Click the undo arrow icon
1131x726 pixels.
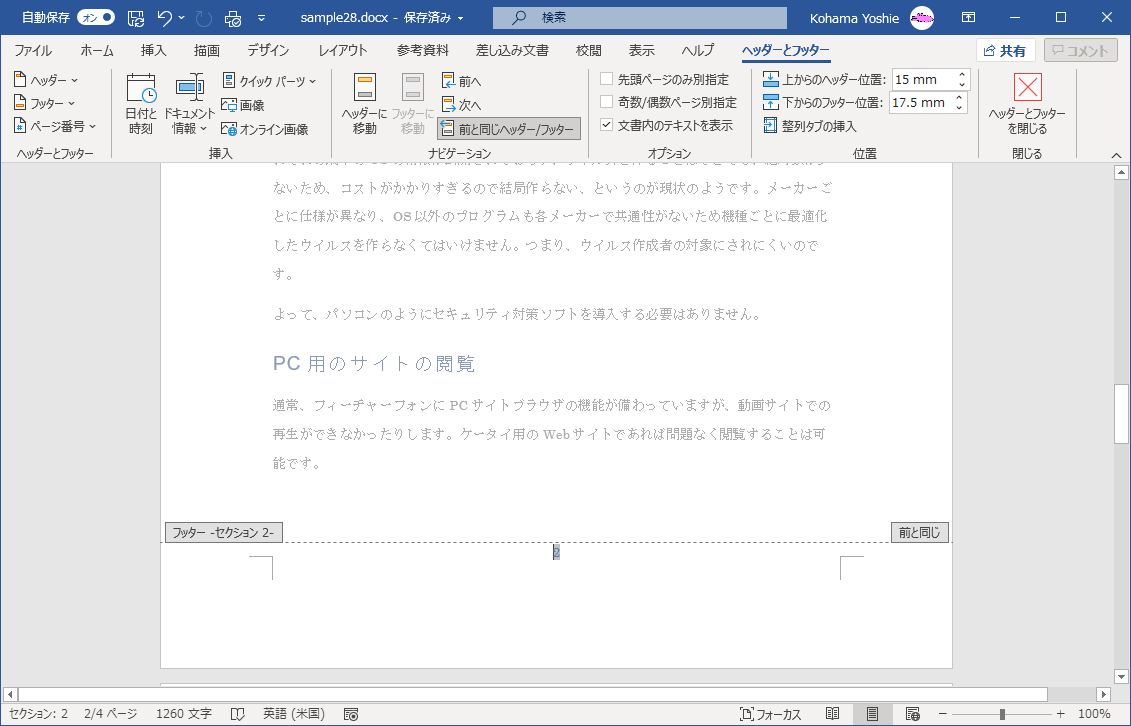[x=164, y=18]
